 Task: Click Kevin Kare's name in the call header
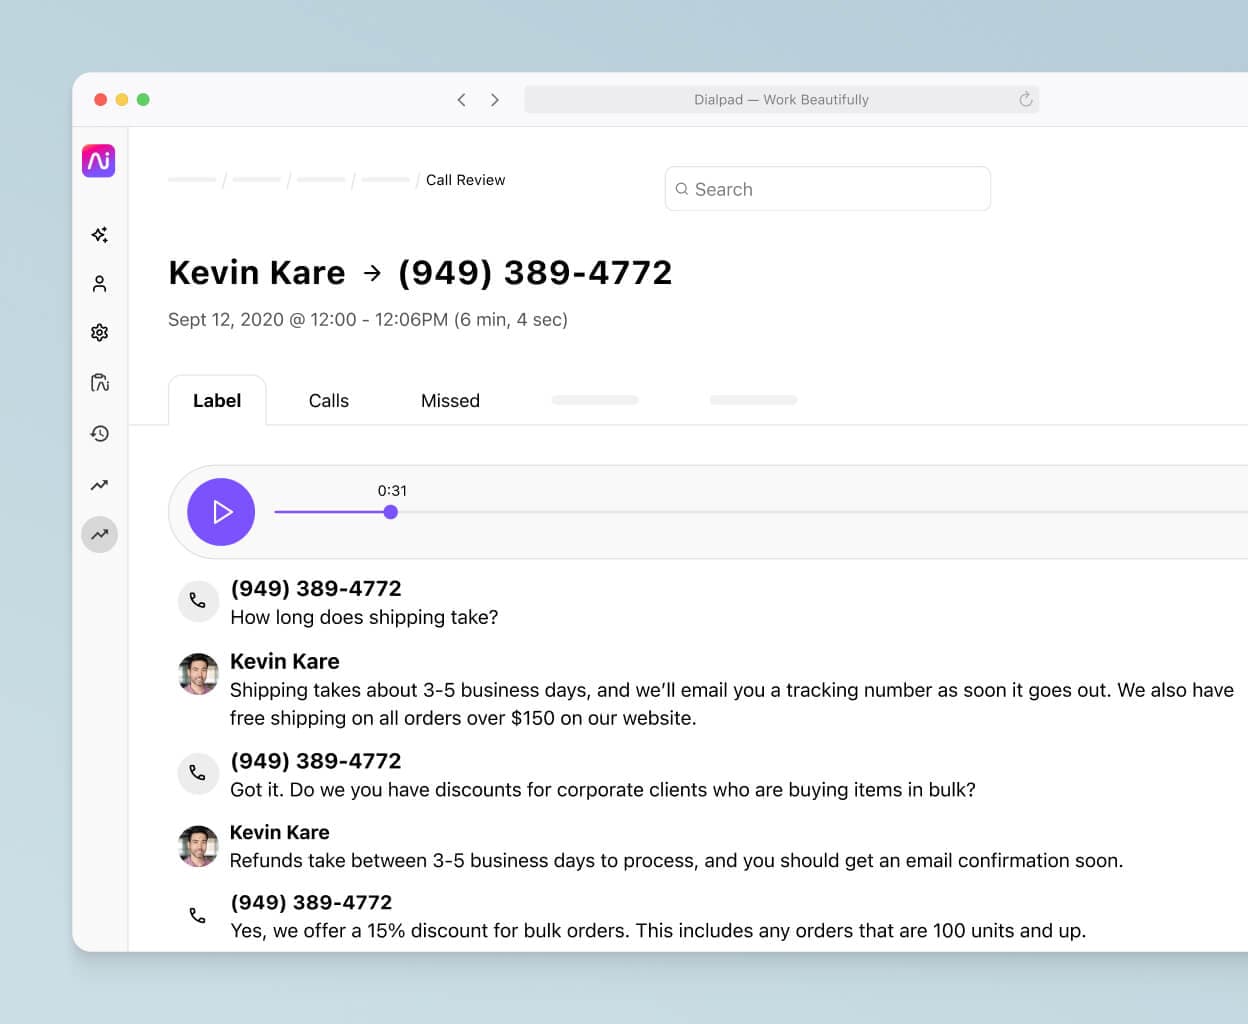point(256,272)
